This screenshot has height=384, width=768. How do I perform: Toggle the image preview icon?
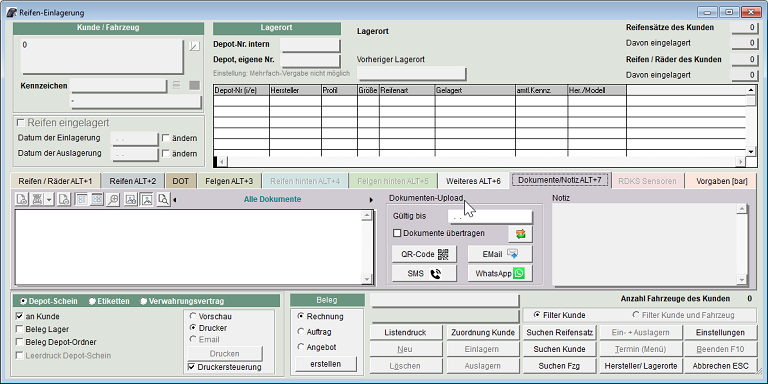(x=146, y=199)
